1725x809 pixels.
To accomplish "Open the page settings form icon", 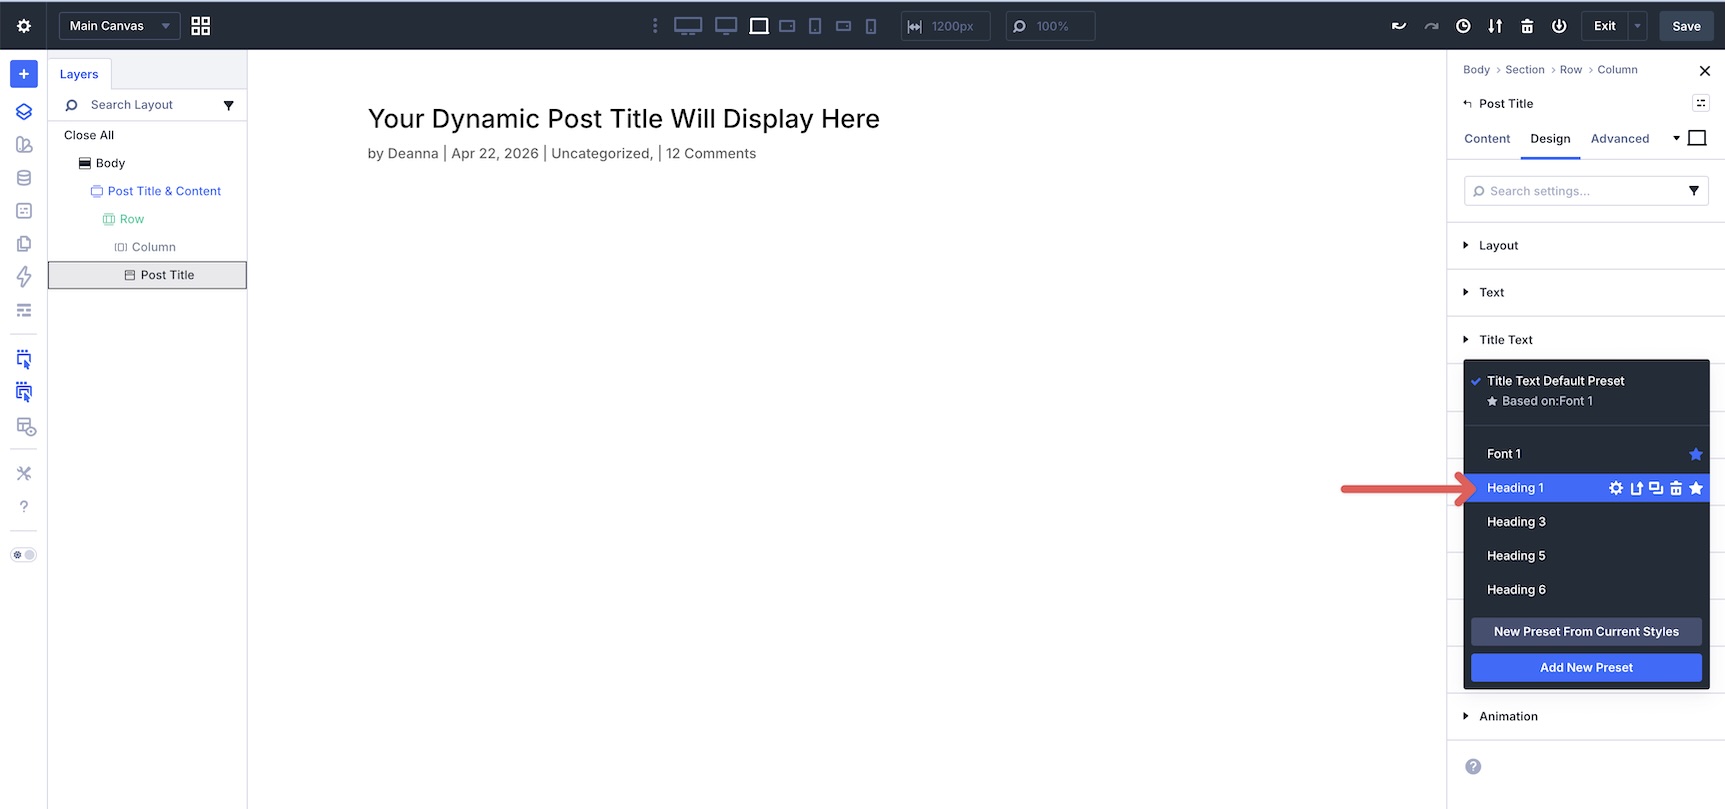I will click(x=24, y=210).
